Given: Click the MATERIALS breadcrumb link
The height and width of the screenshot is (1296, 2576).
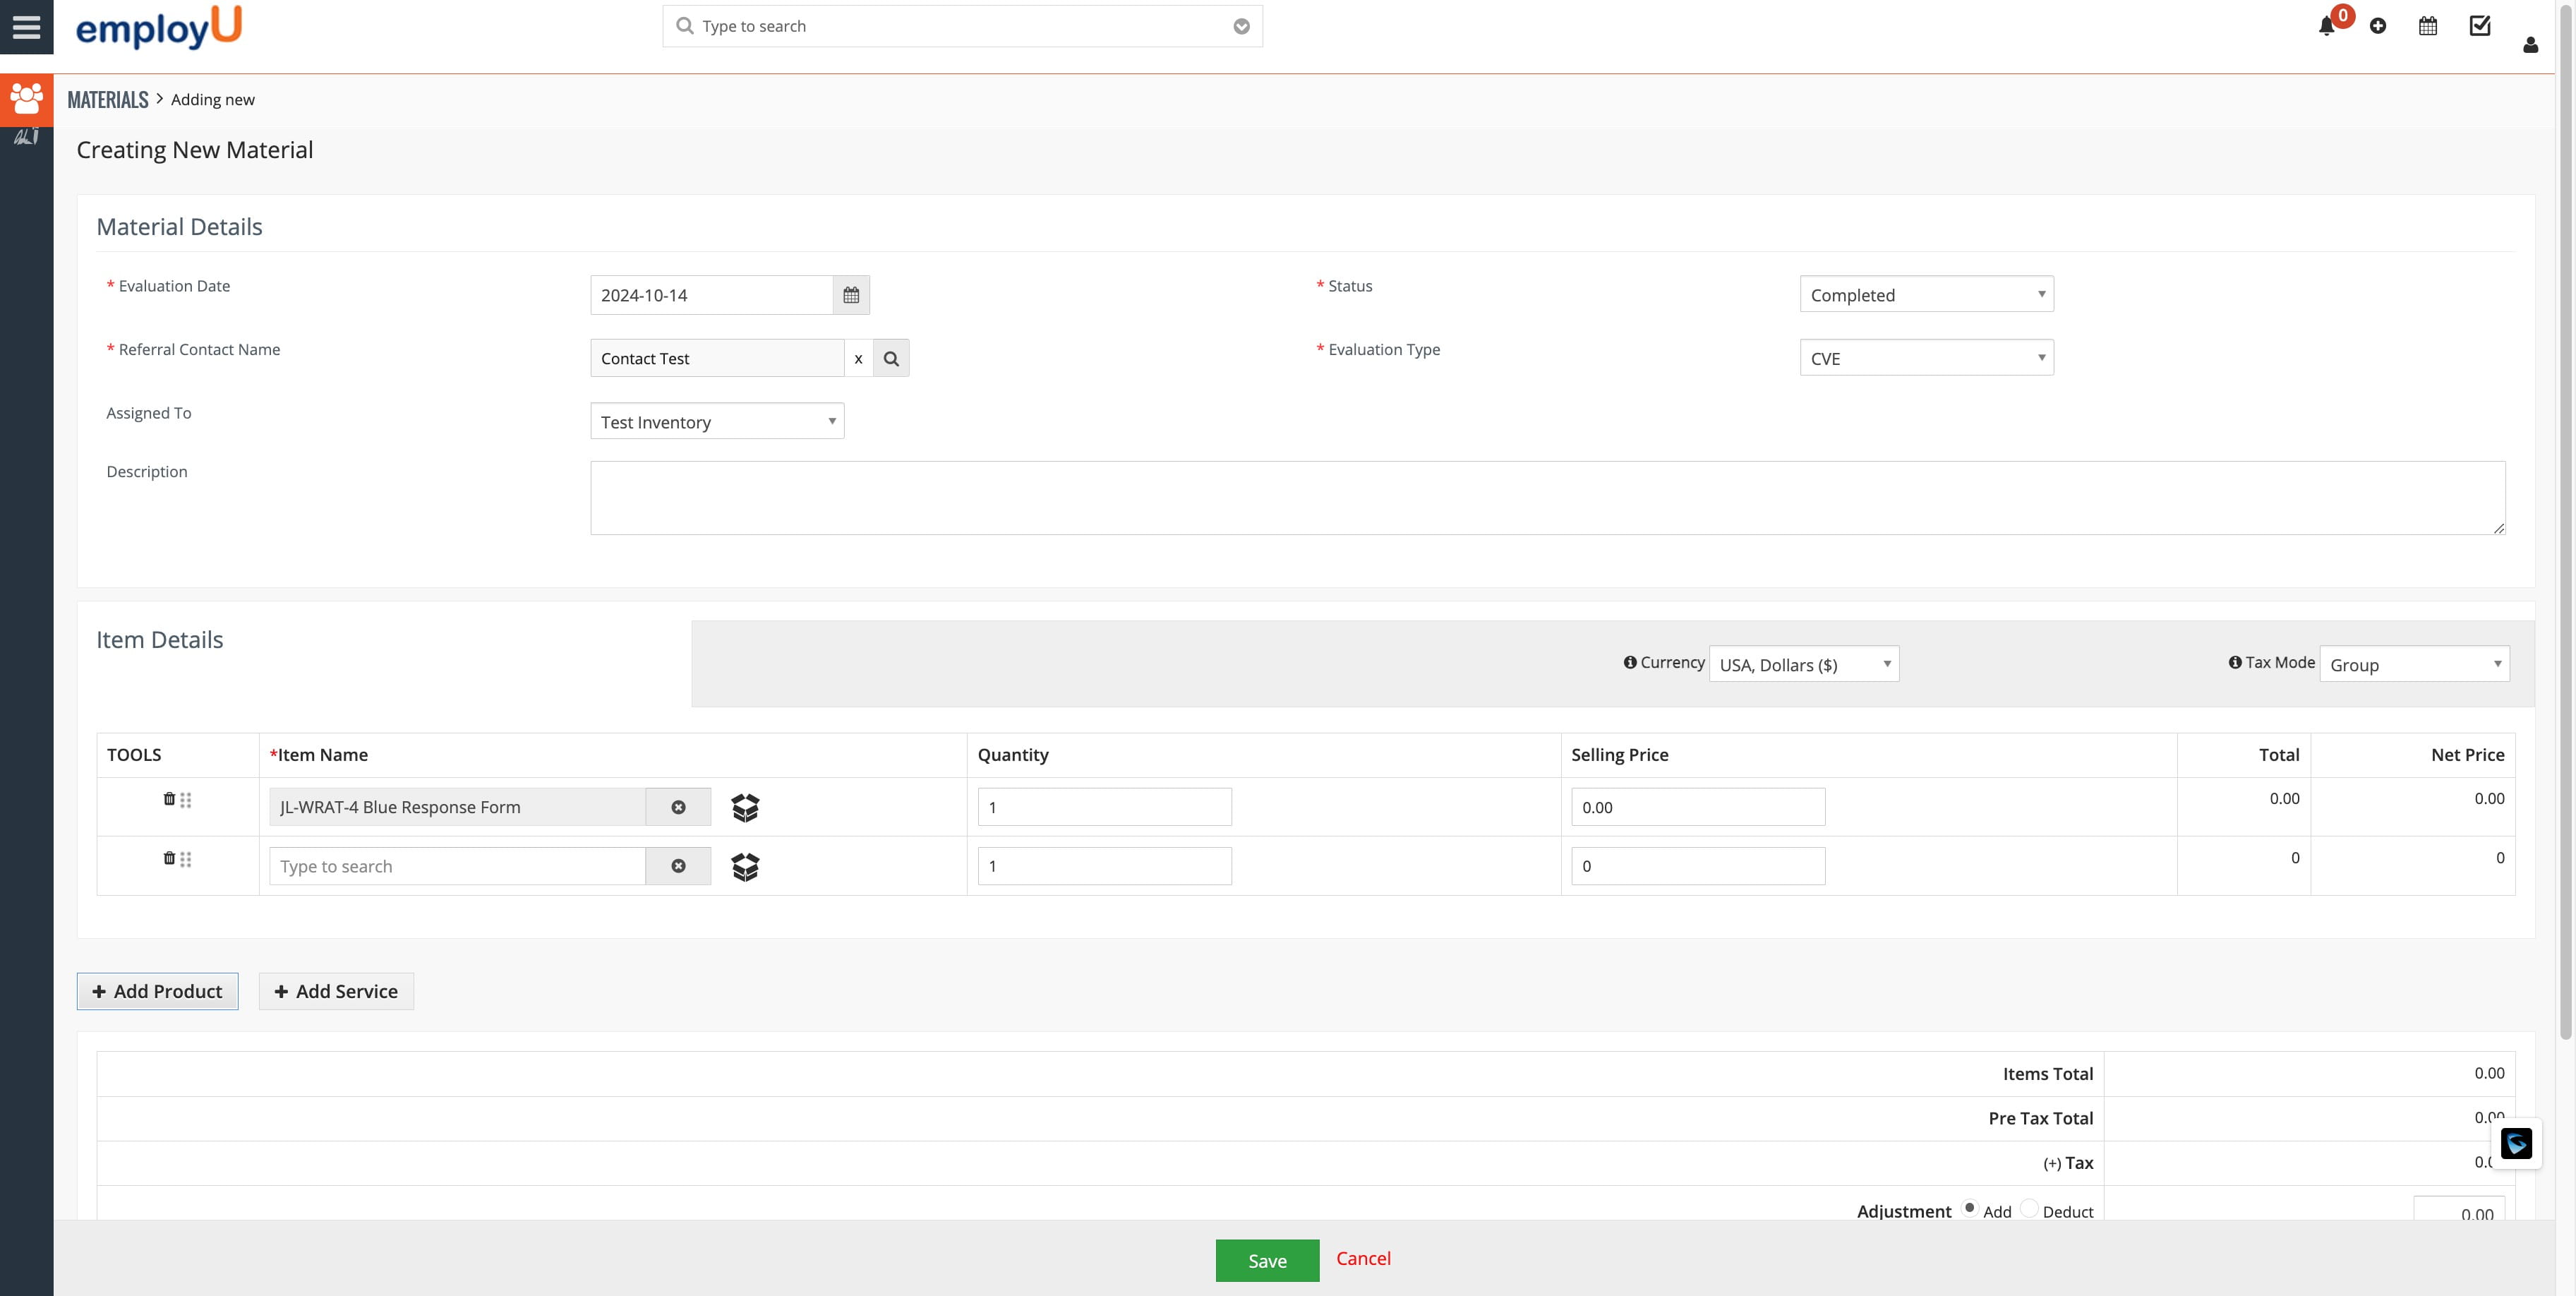Looking at the screenshot, I should point(108,99).
